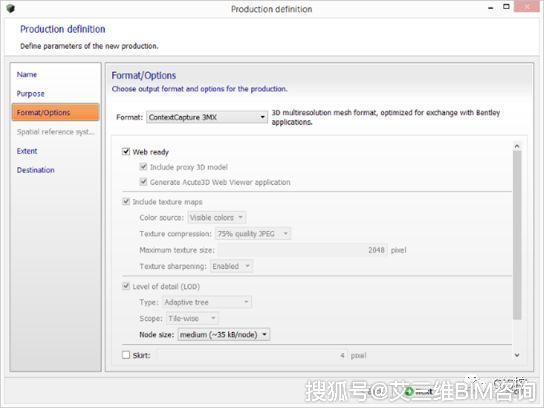Open the Format ContextCapture 3MX dropdown
The image size is (544, 409).
pyautogui.click(x=207, y=117)
